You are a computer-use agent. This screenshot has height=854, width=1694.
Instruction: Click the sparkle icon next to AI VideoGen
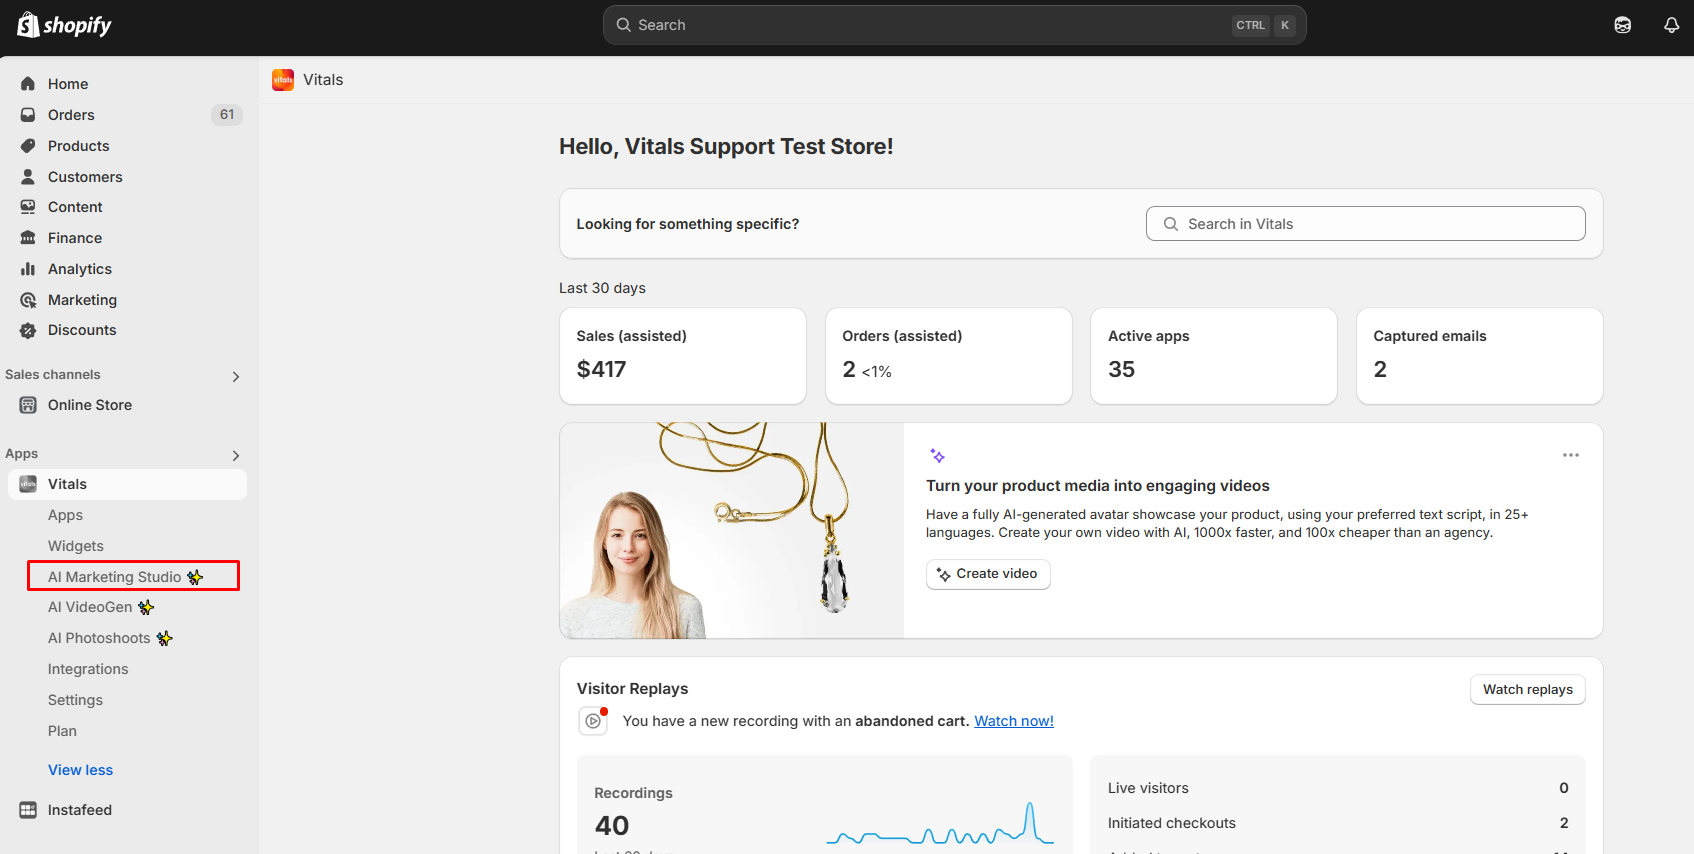[x=146, y=607]
